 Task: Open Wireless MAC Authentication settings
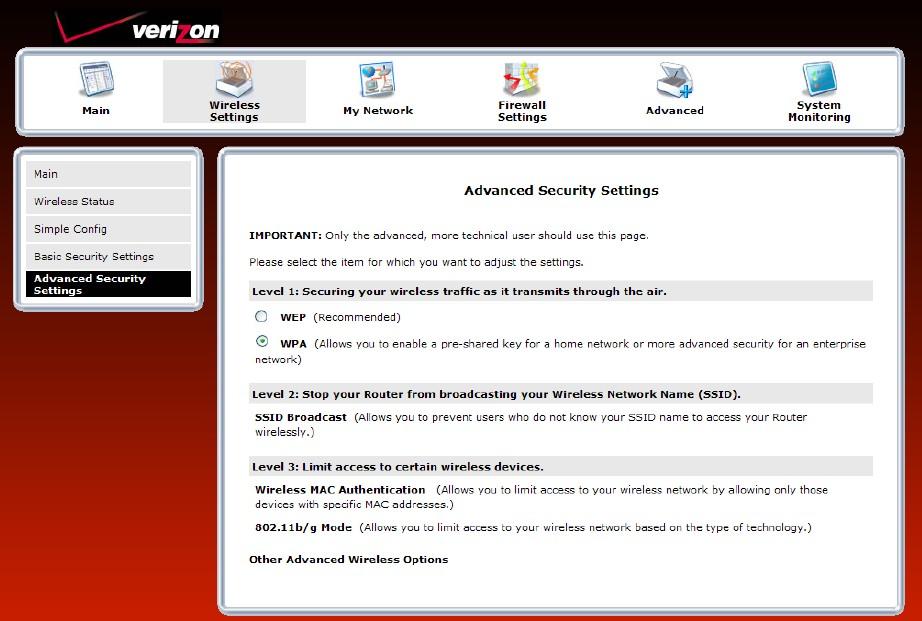[344, 490]
